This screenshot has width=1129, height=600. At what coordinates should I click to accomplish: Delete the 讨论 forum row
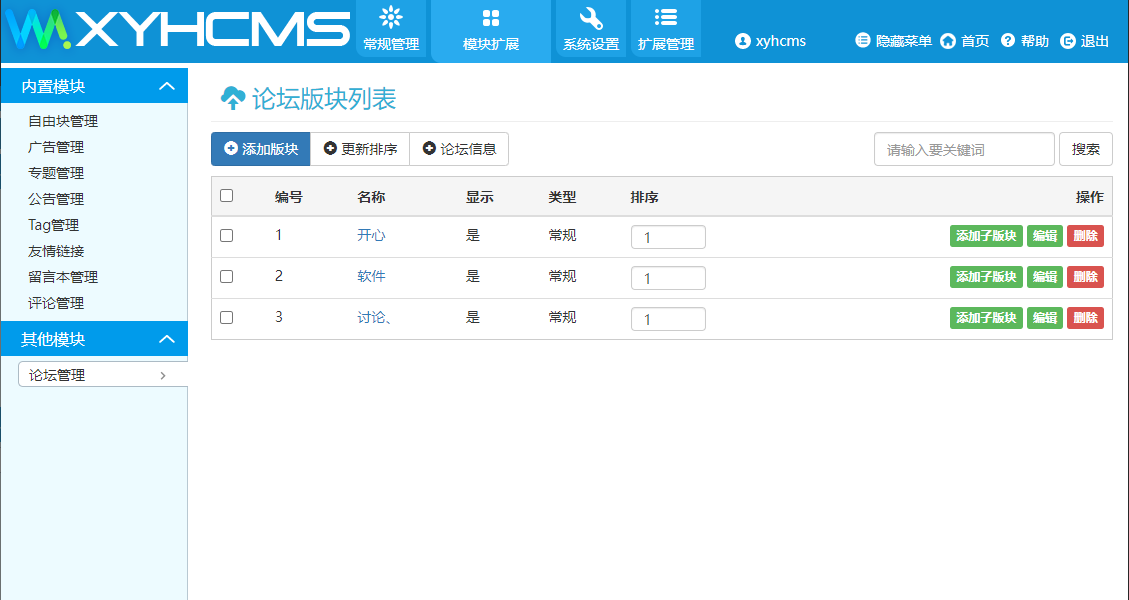[x=1085, y=318]
